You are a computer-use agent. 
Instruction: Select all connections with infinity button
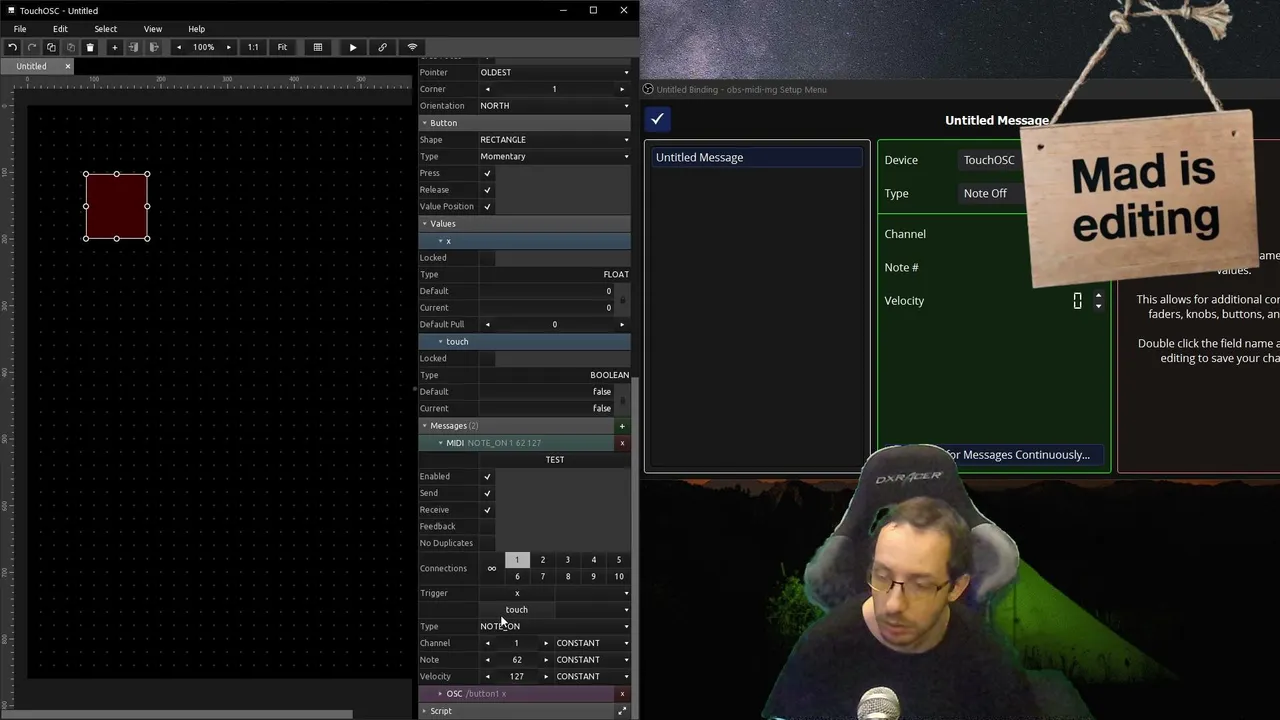click(x=491, y=568)
